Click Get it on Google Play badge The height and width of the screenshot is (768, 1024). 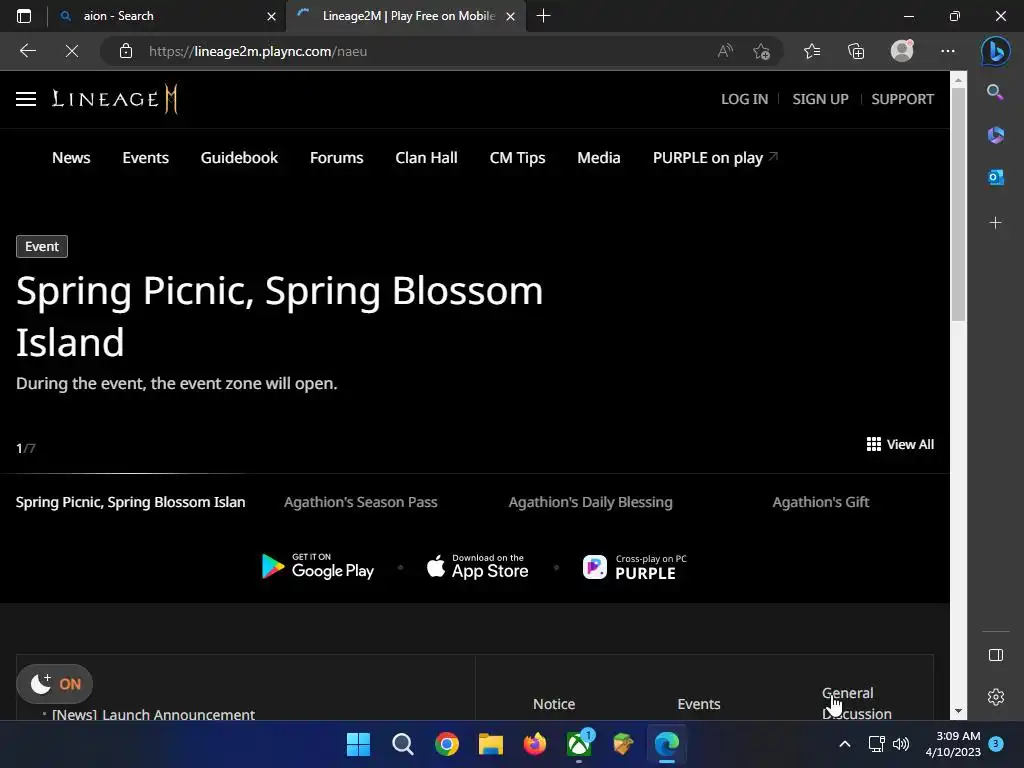coord(317,566)
